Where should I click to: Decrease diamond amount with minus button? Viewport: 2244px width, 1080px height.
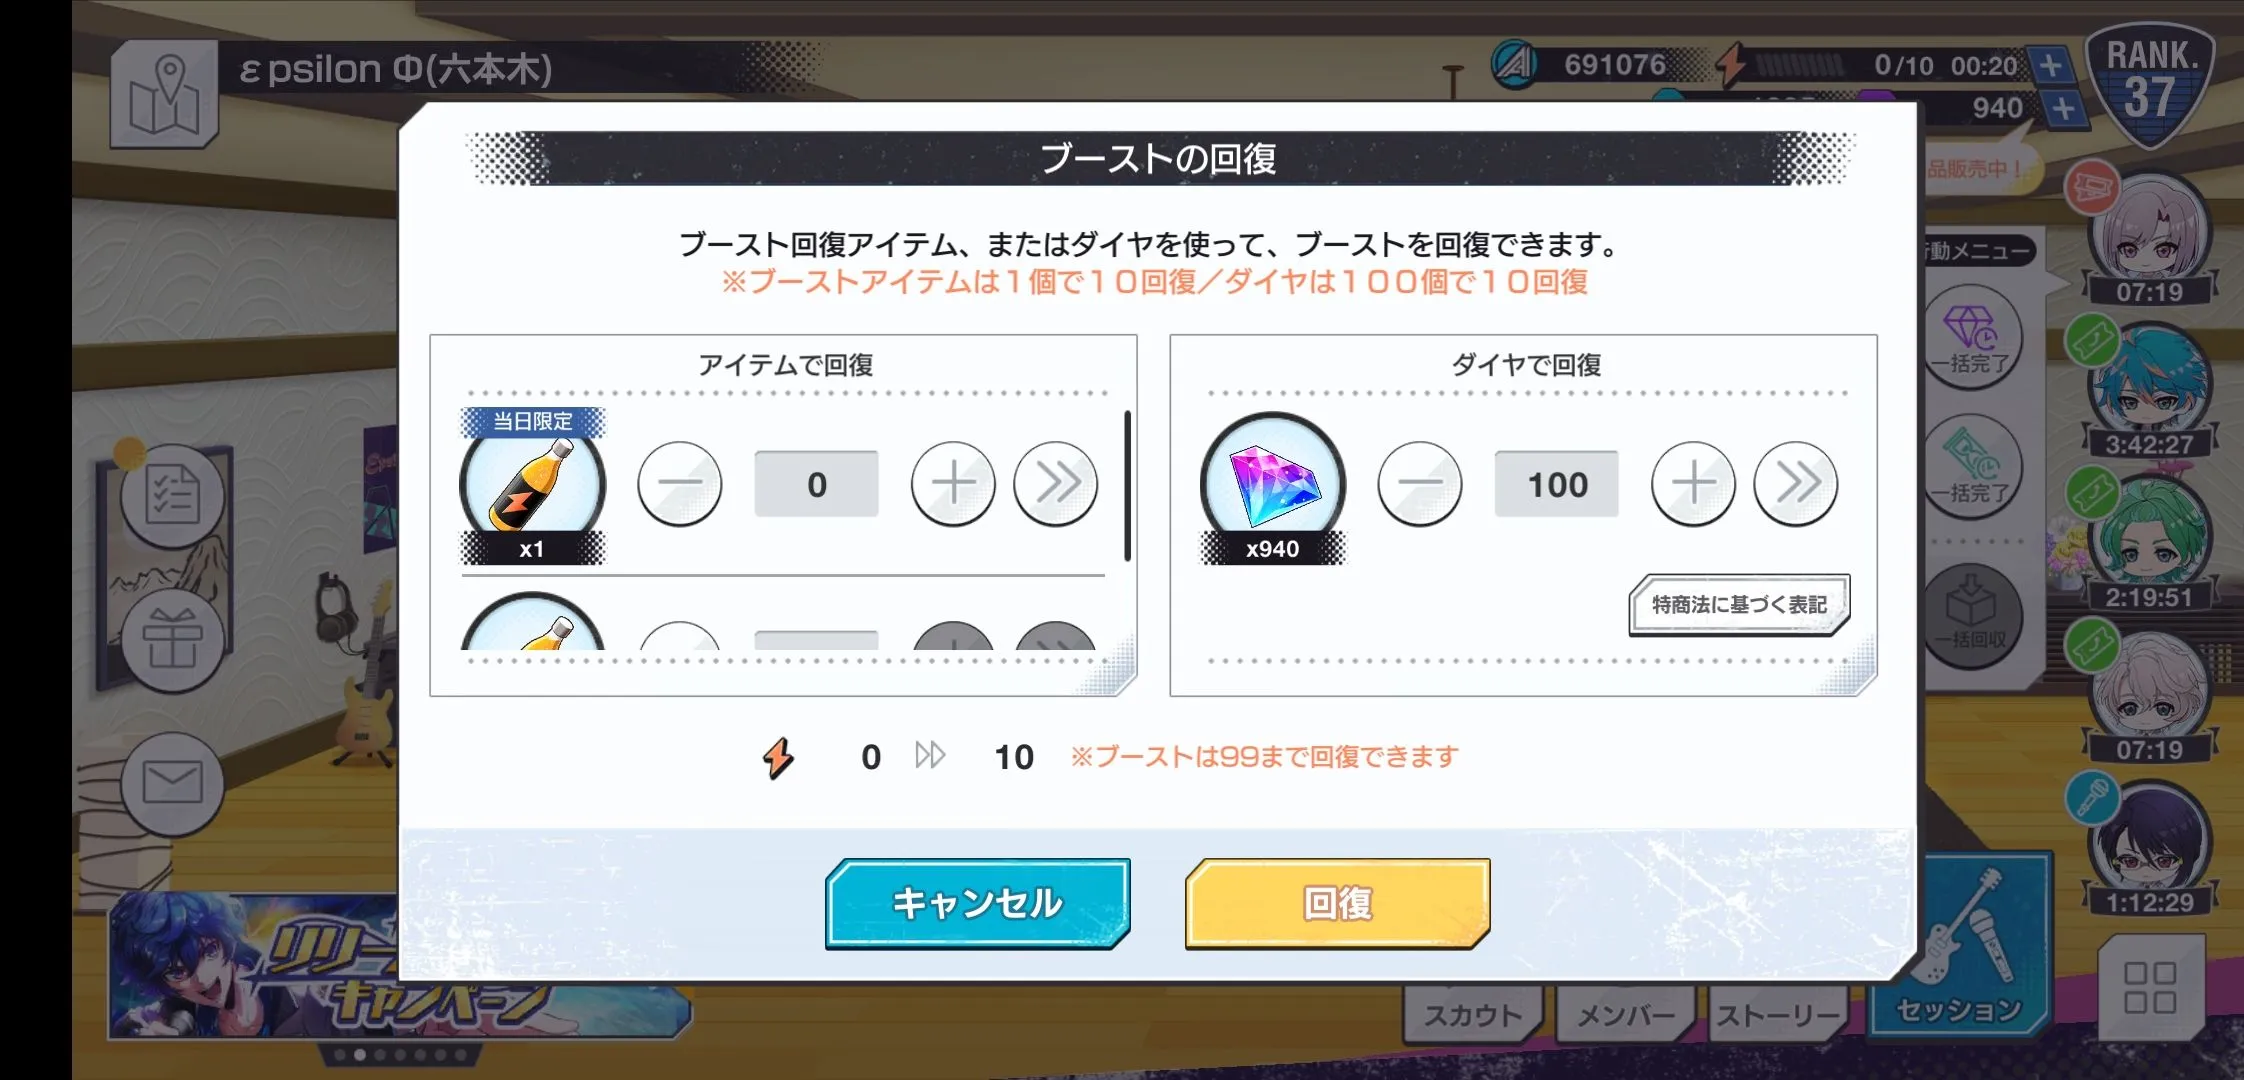1420,484
